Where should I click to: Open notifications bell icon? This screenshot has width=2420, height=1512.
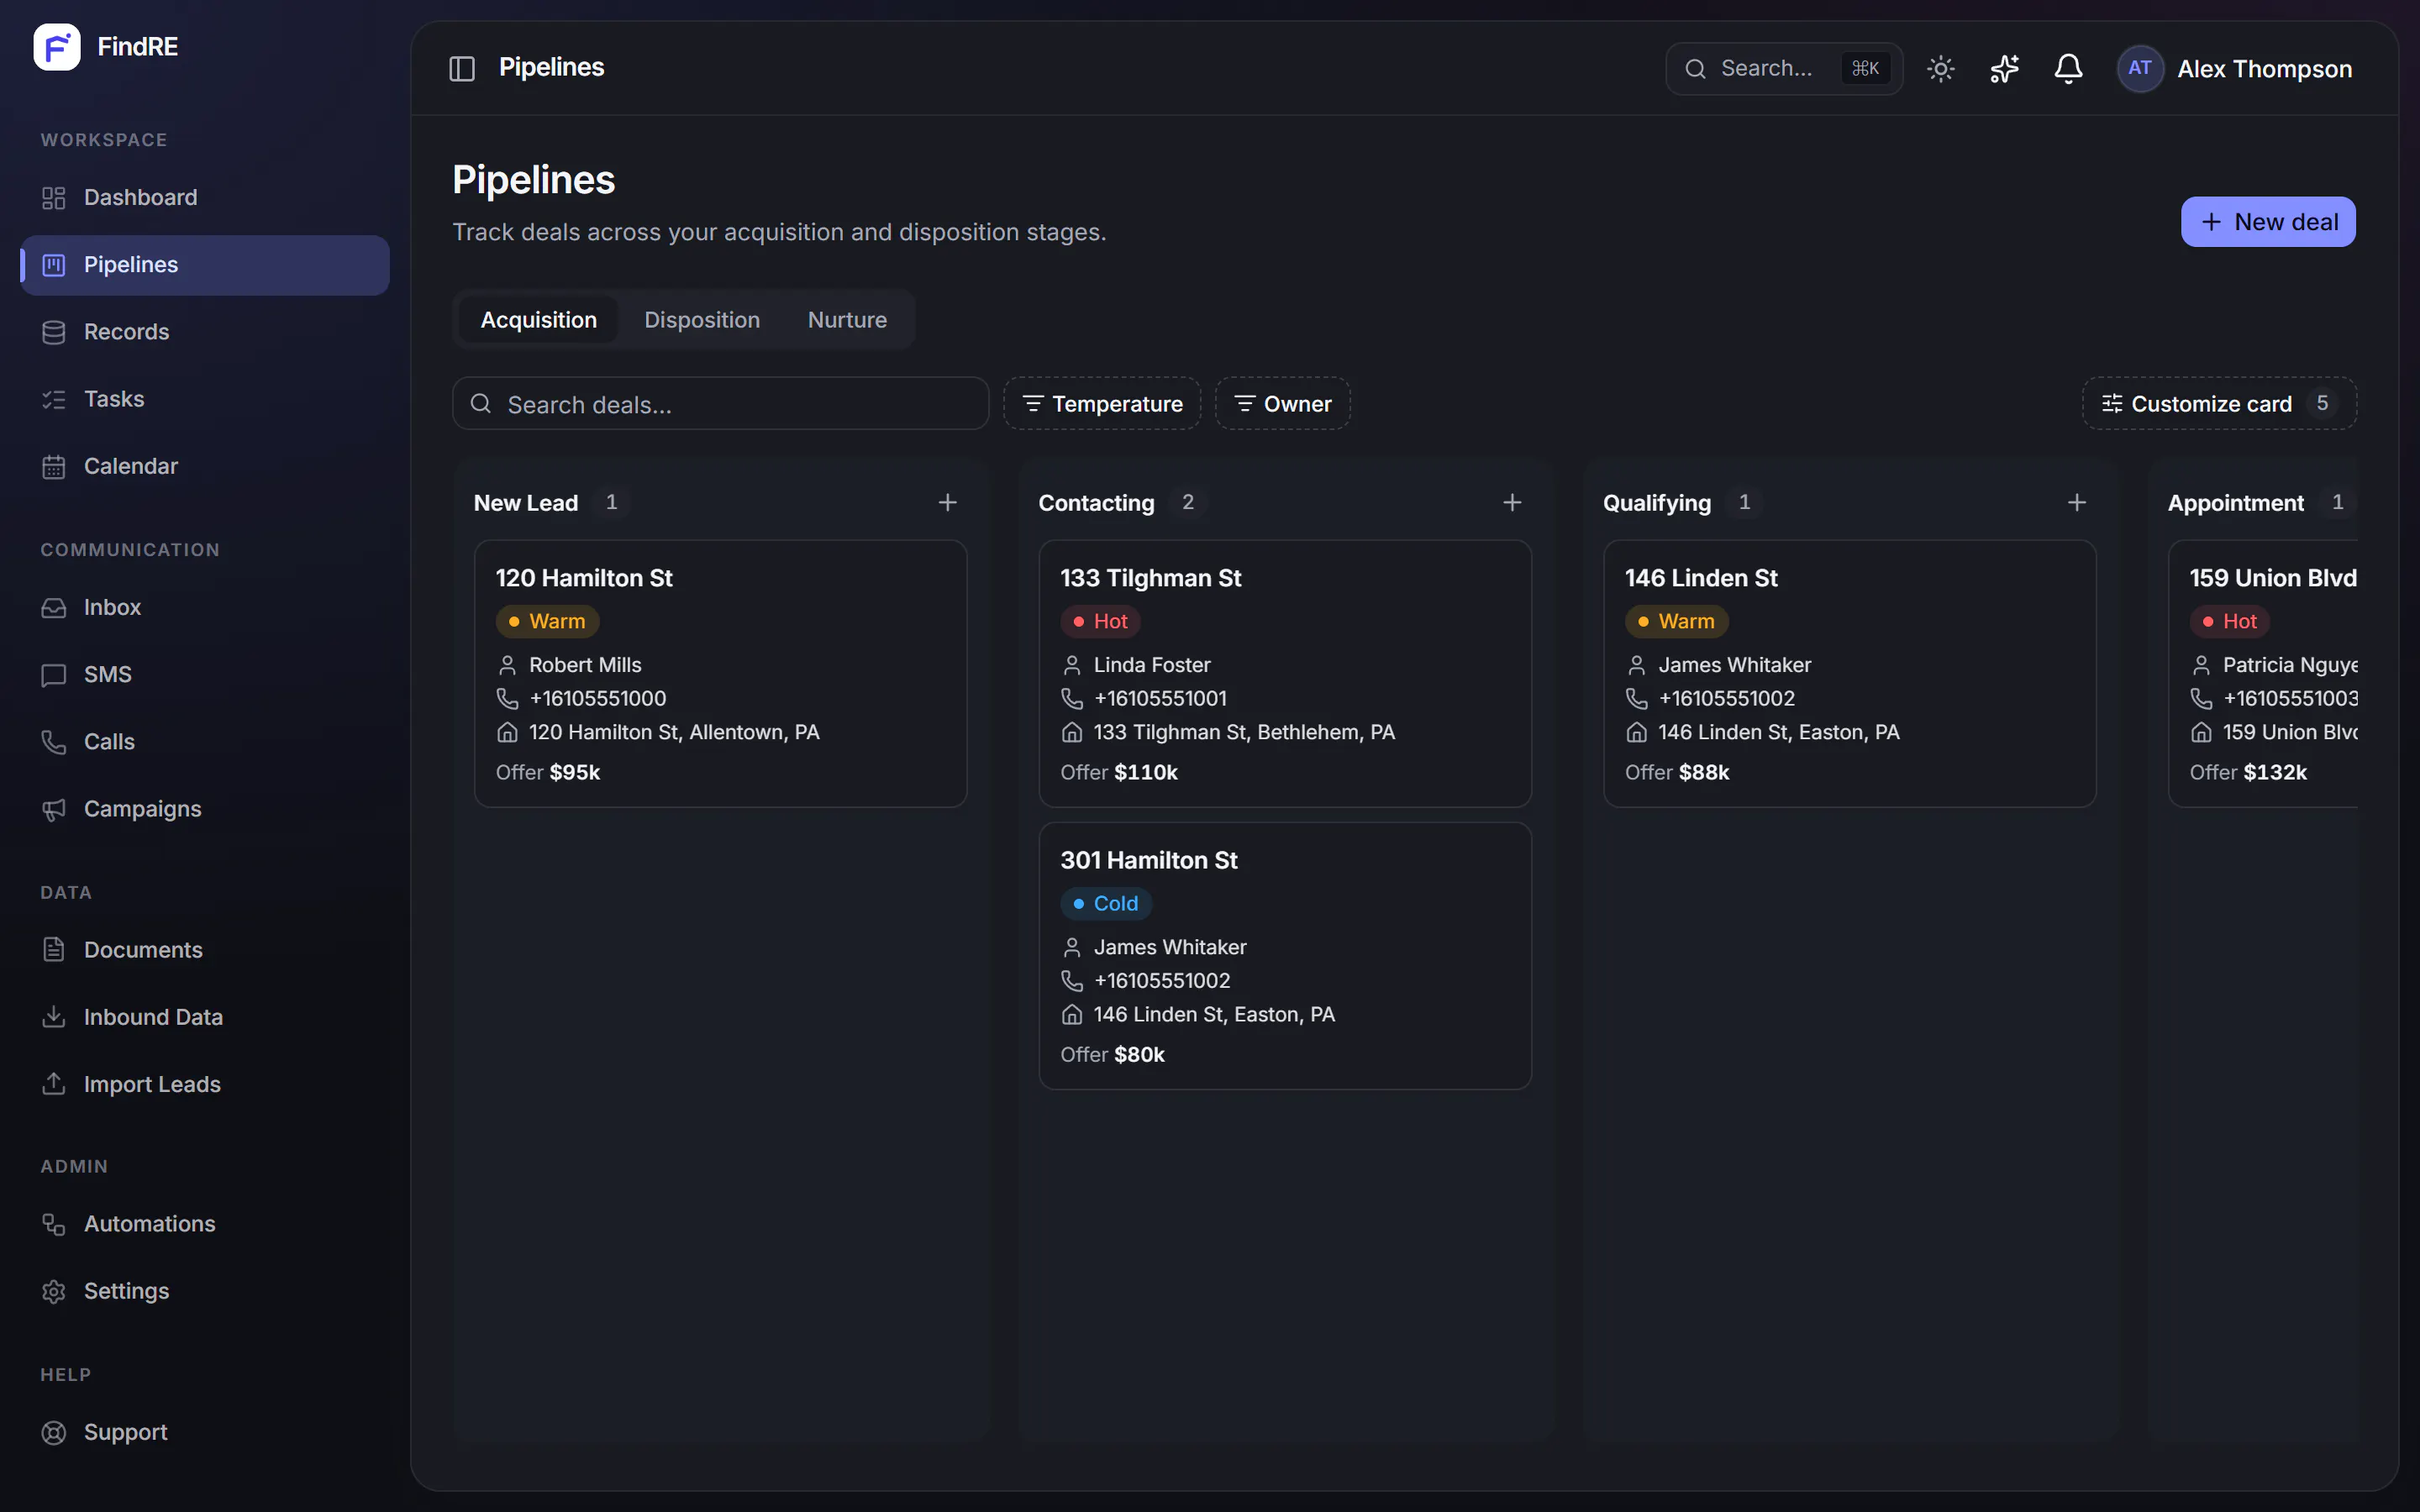[x=2068, y=68]
